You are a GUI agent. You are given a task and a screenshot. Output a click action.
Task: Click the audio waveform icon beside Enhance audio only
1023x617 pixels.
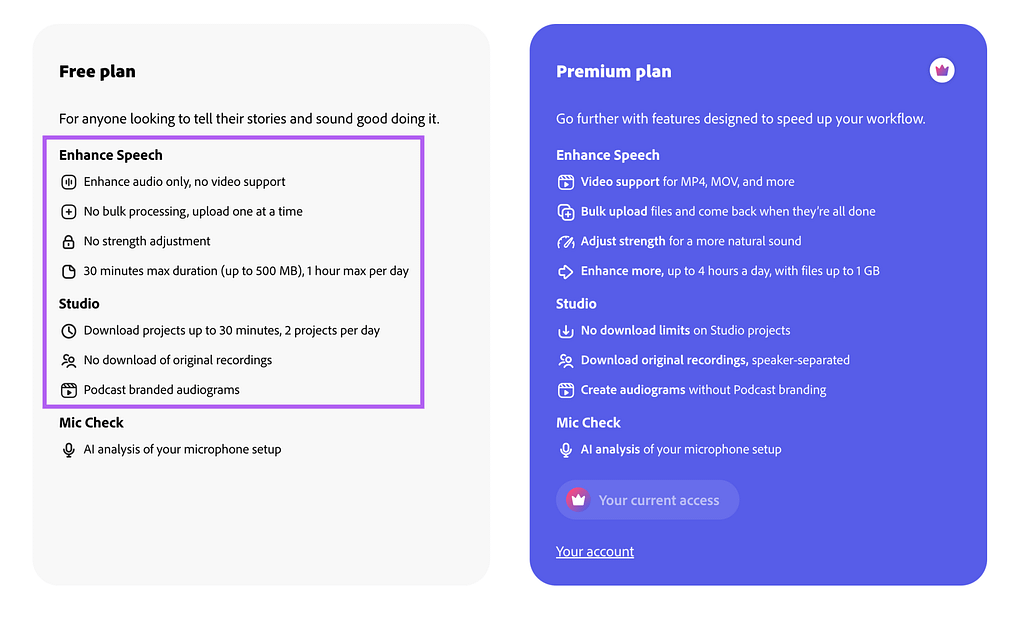[x=69, y=182]
